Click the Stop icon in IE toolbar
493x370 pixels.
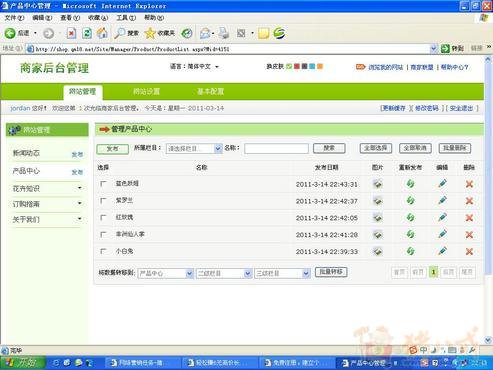coord(71,33)
